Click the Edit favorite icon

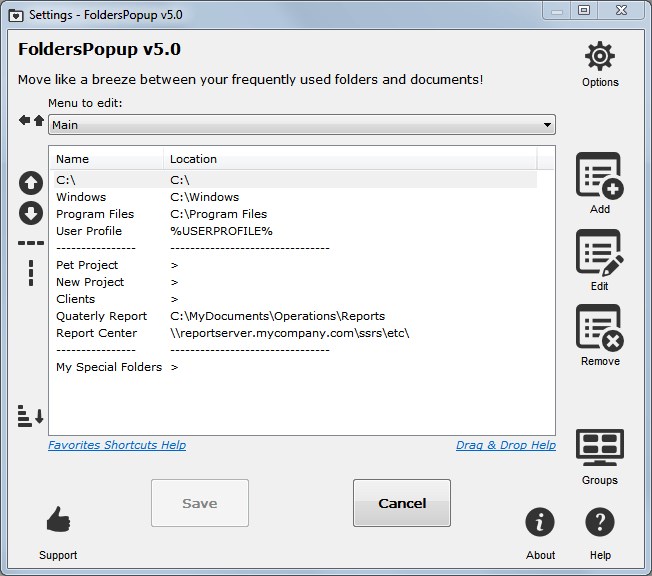point(599,252)
